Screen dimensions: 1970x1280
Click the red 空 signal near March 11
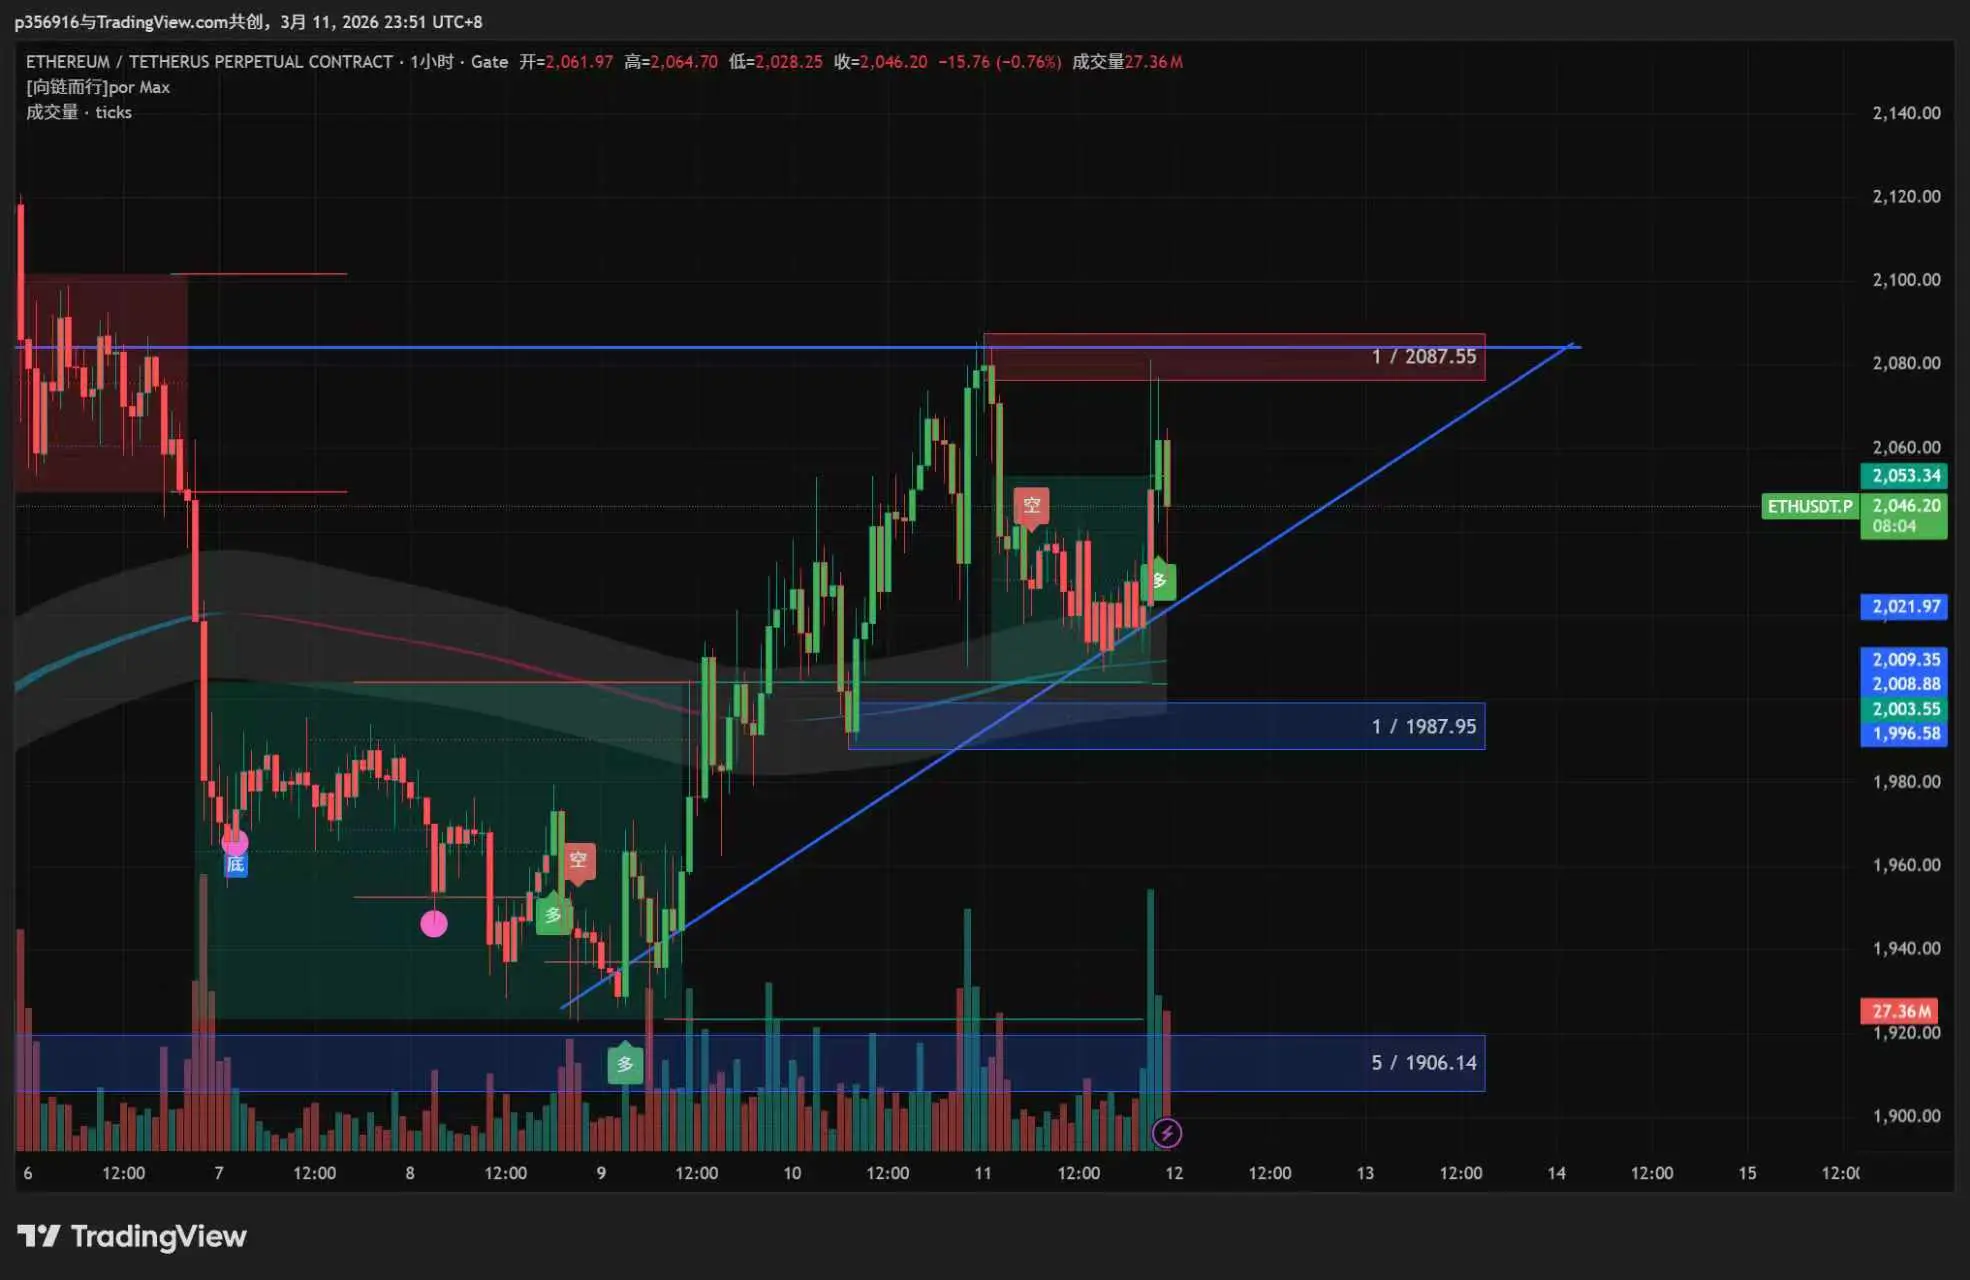1031,505
